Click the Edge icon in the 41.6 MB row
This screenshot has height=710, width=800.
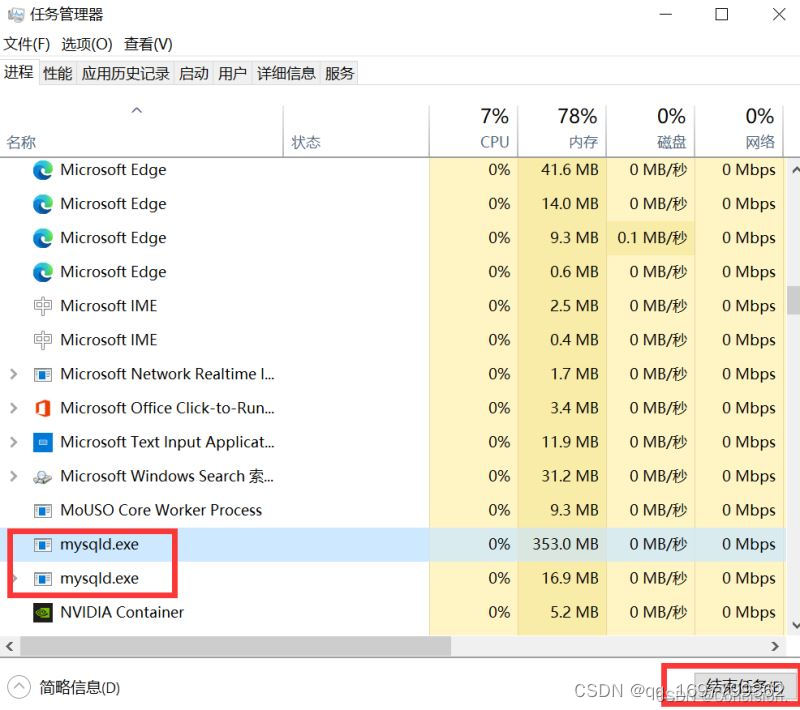(x=43, y=170)
